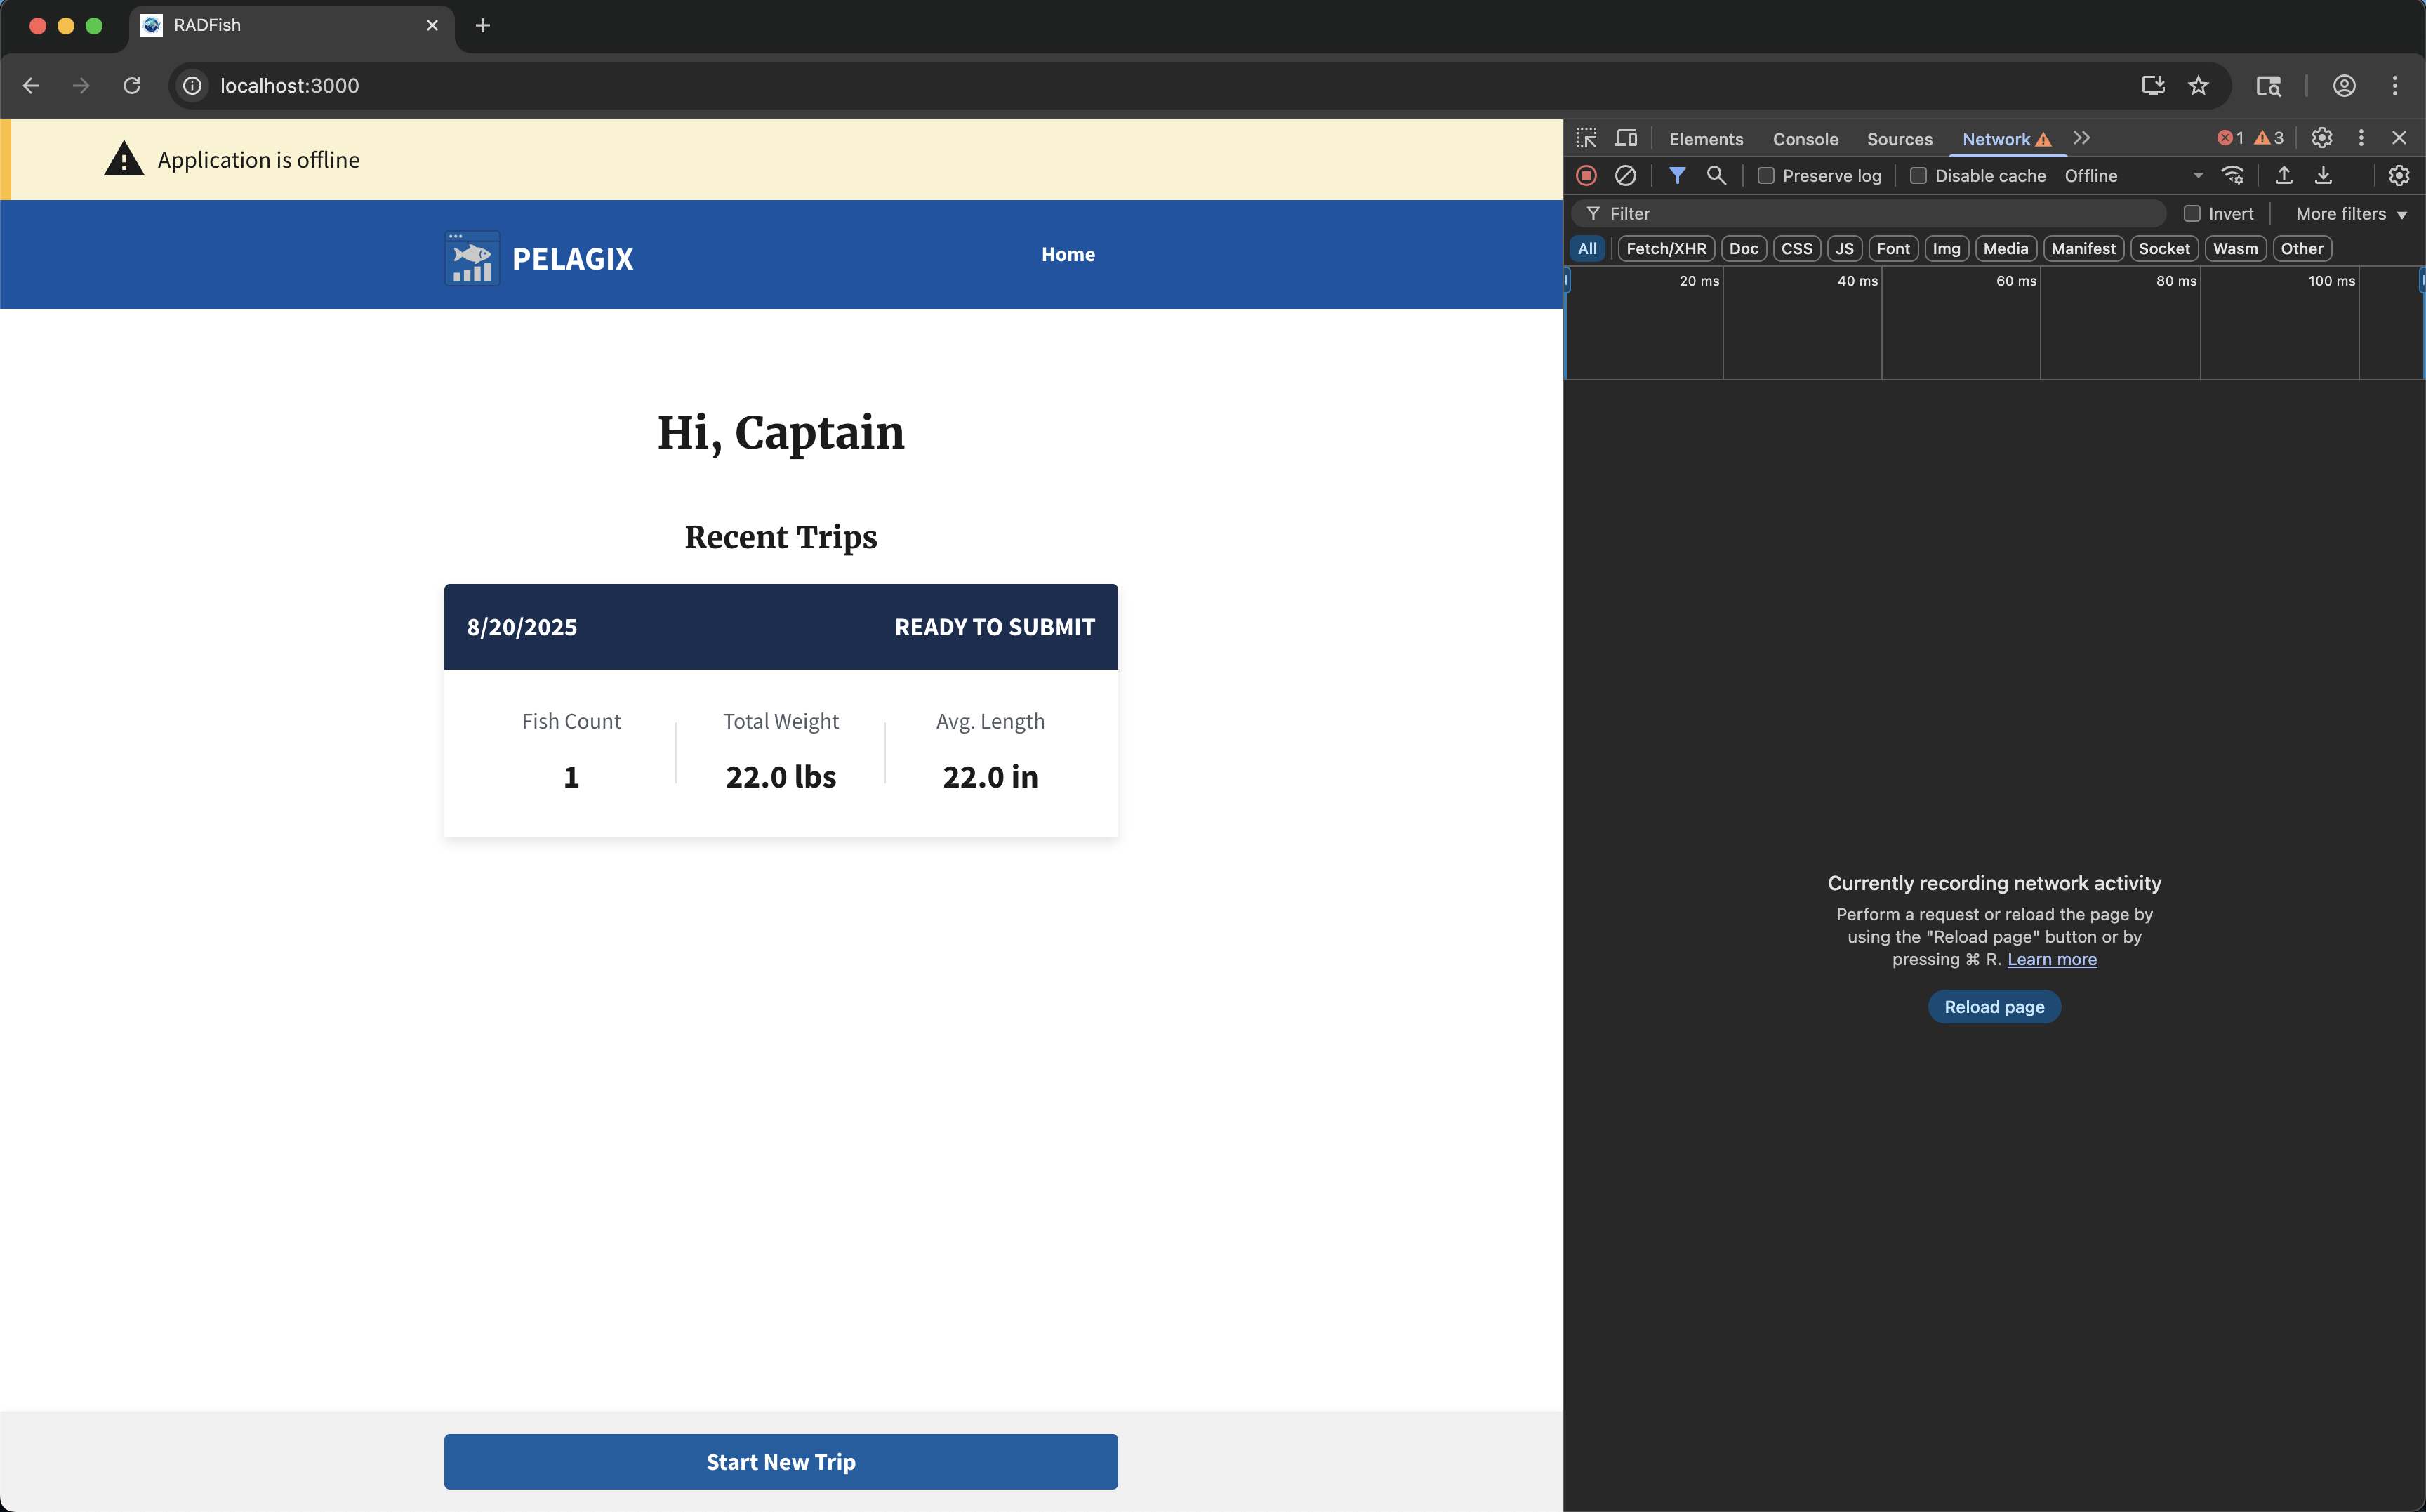This screenshot has height=1512, width=2426.
Task: Show more DevTools tabs via chevrons
Action: click(2082, 138)
